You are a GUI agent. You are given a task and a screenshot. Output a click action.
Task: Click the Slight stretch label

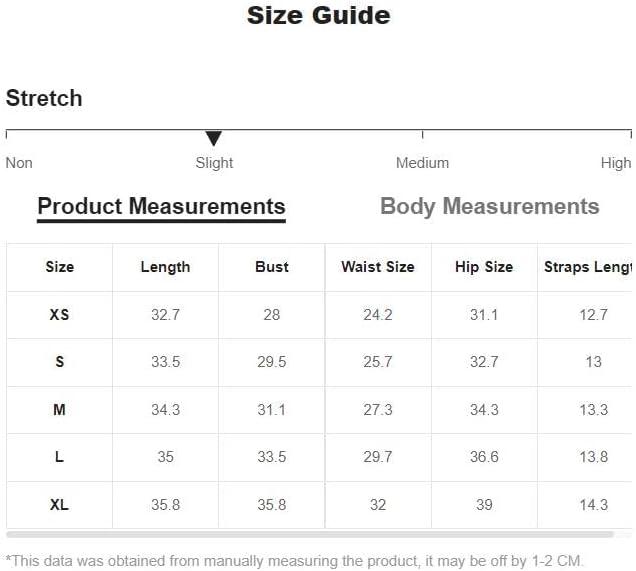pos(214,163)
